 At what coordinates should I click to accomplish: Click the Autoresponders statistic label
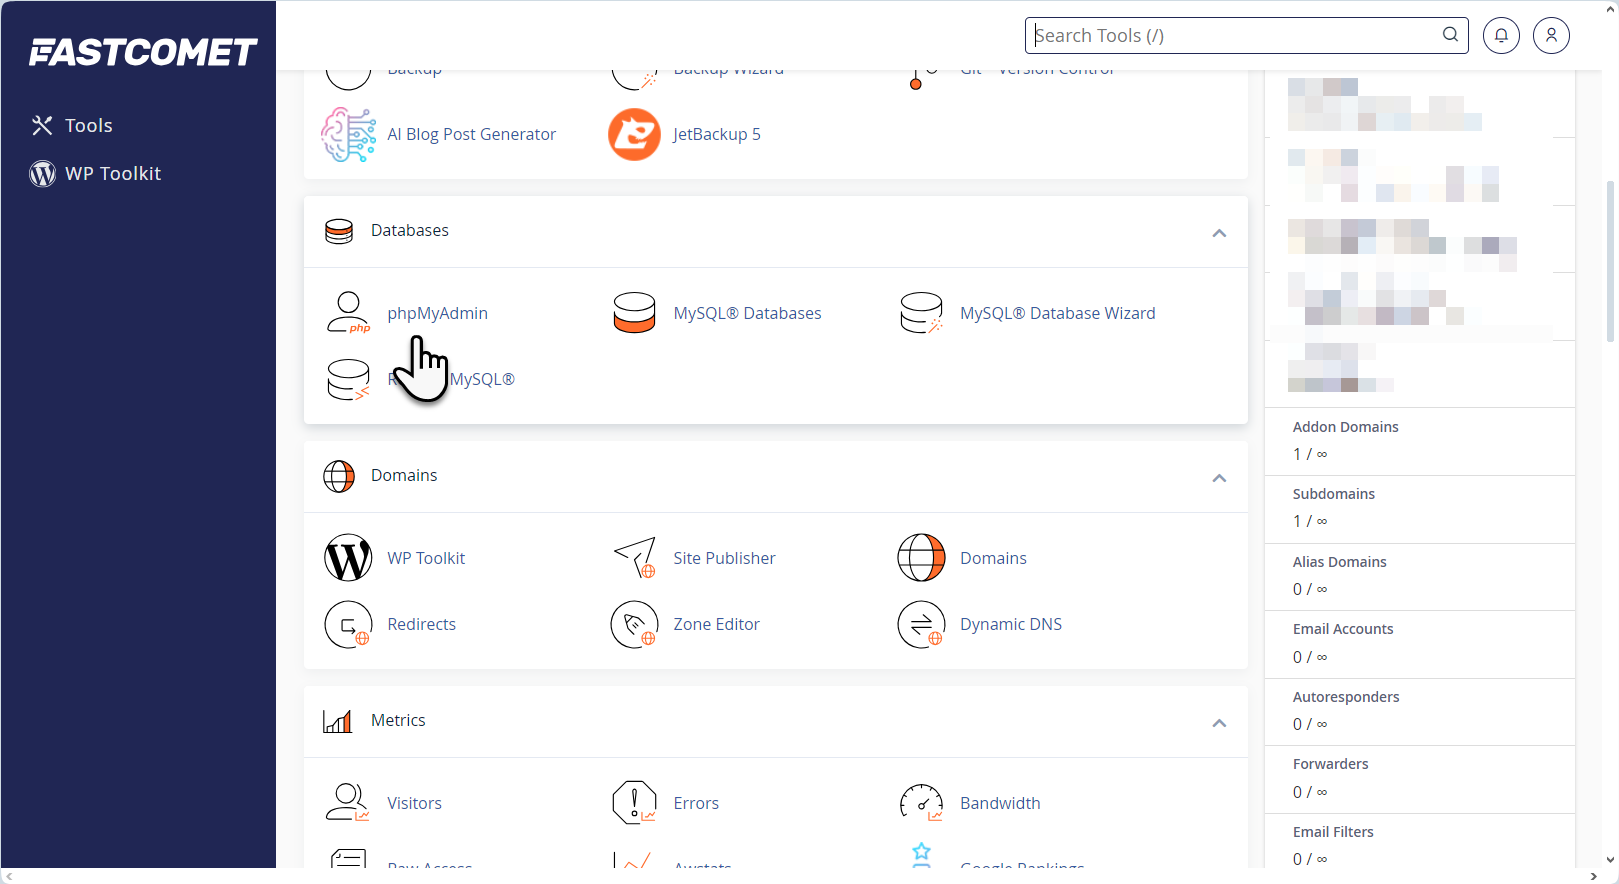(x=1345, y=697)
